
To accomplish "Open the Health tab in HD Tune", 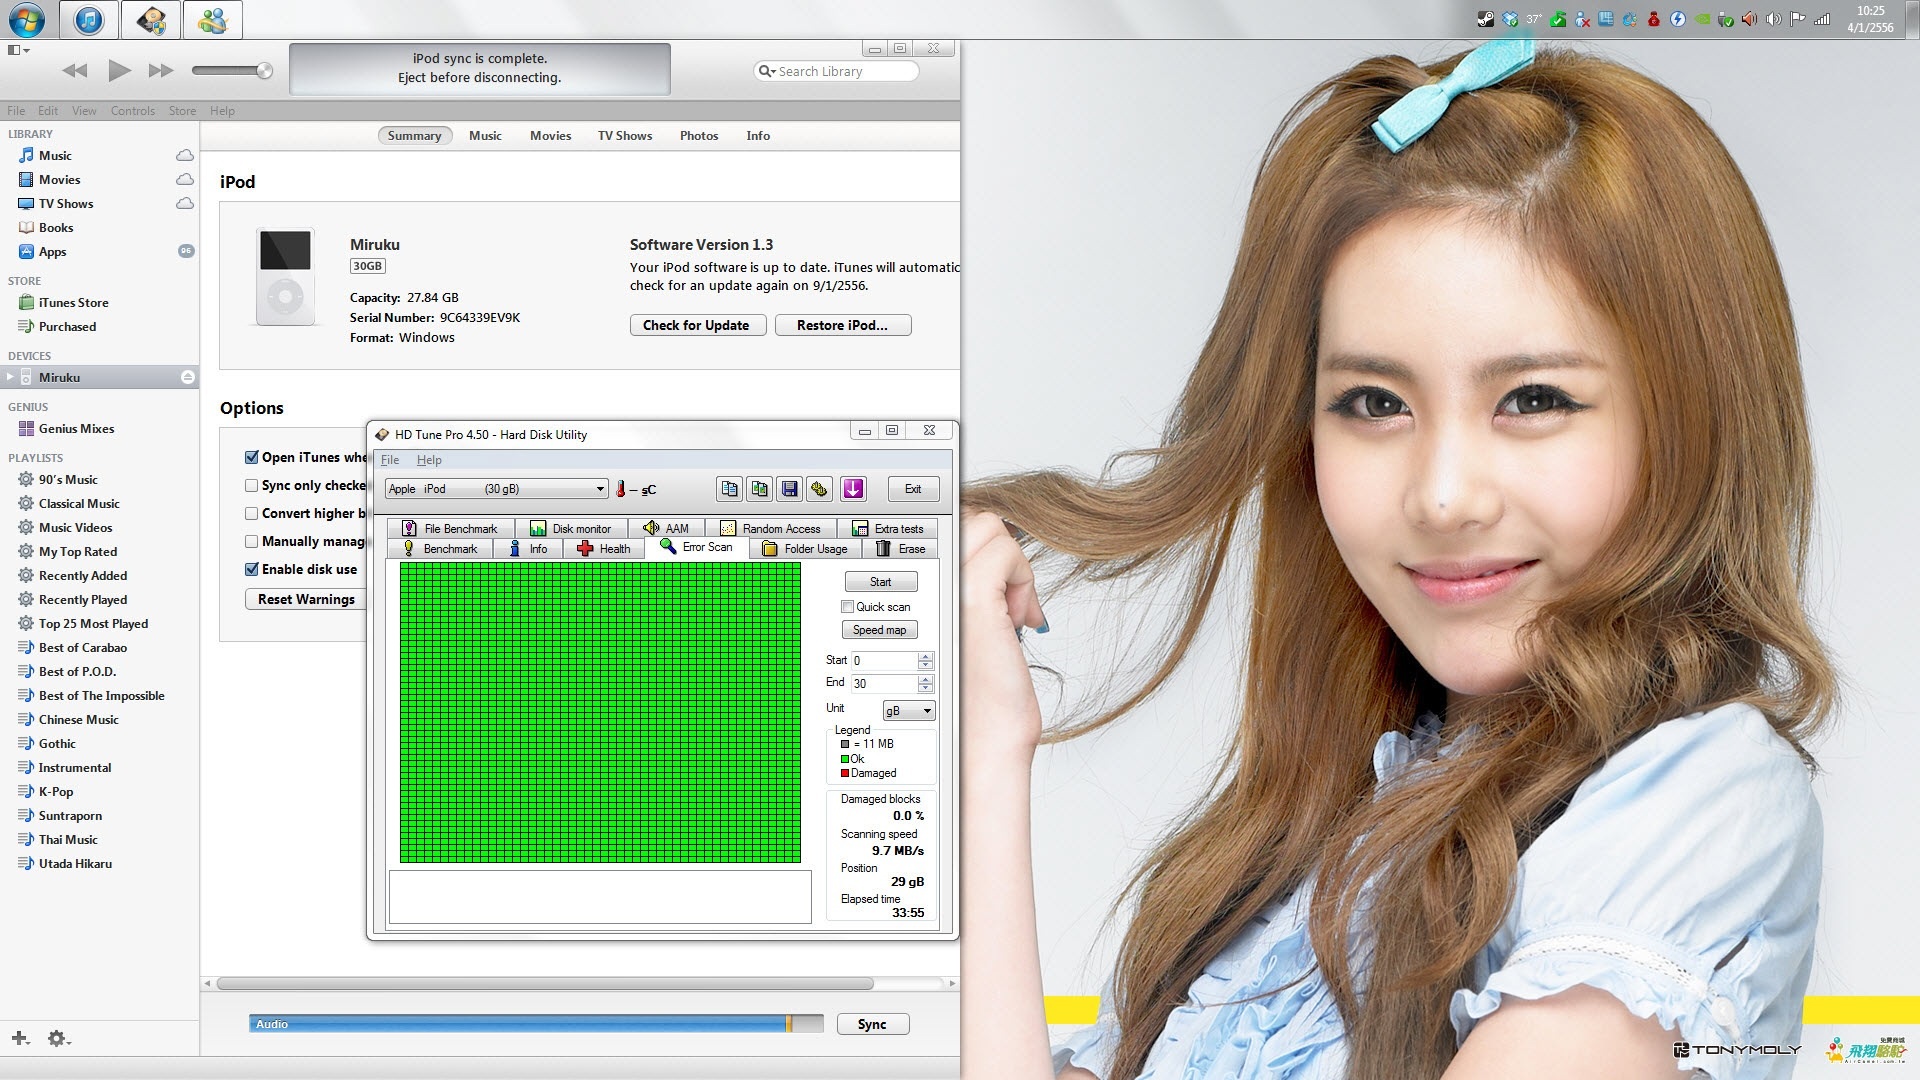I will click(x=604, y=549).
